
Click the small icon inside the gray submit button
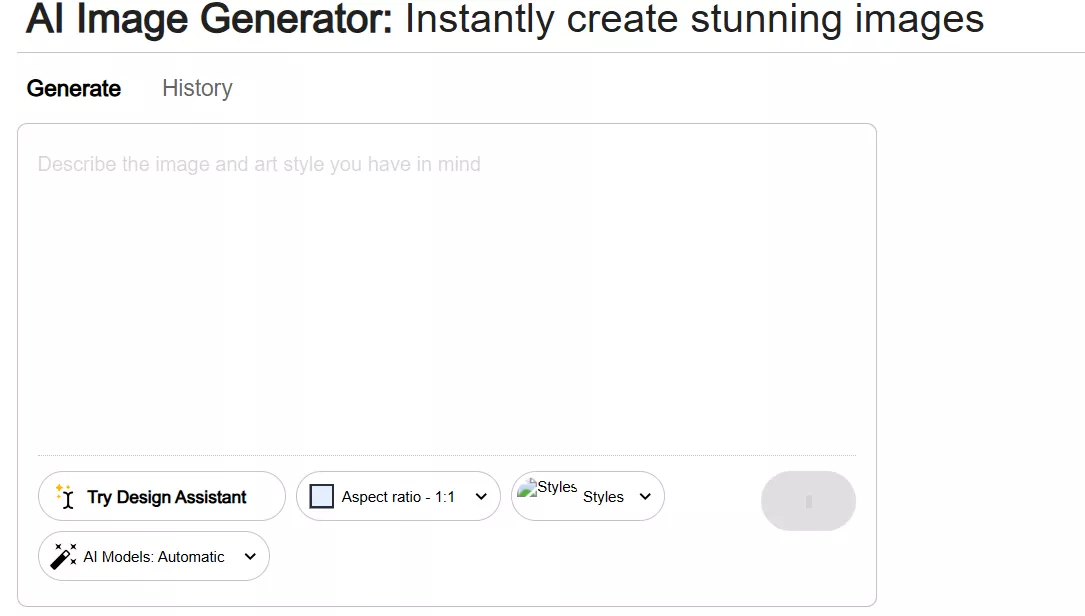point(808,501)
